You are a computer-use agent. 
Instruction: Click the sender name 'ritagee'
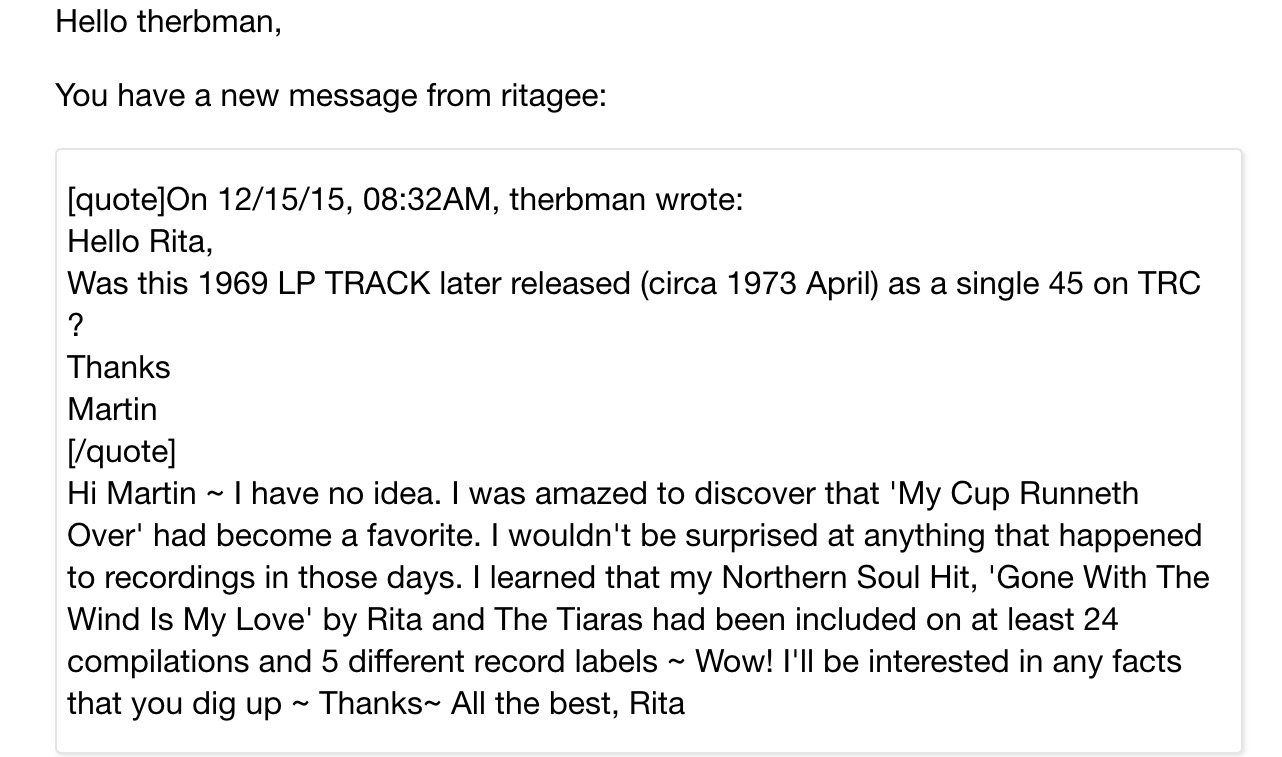point(547,96)
